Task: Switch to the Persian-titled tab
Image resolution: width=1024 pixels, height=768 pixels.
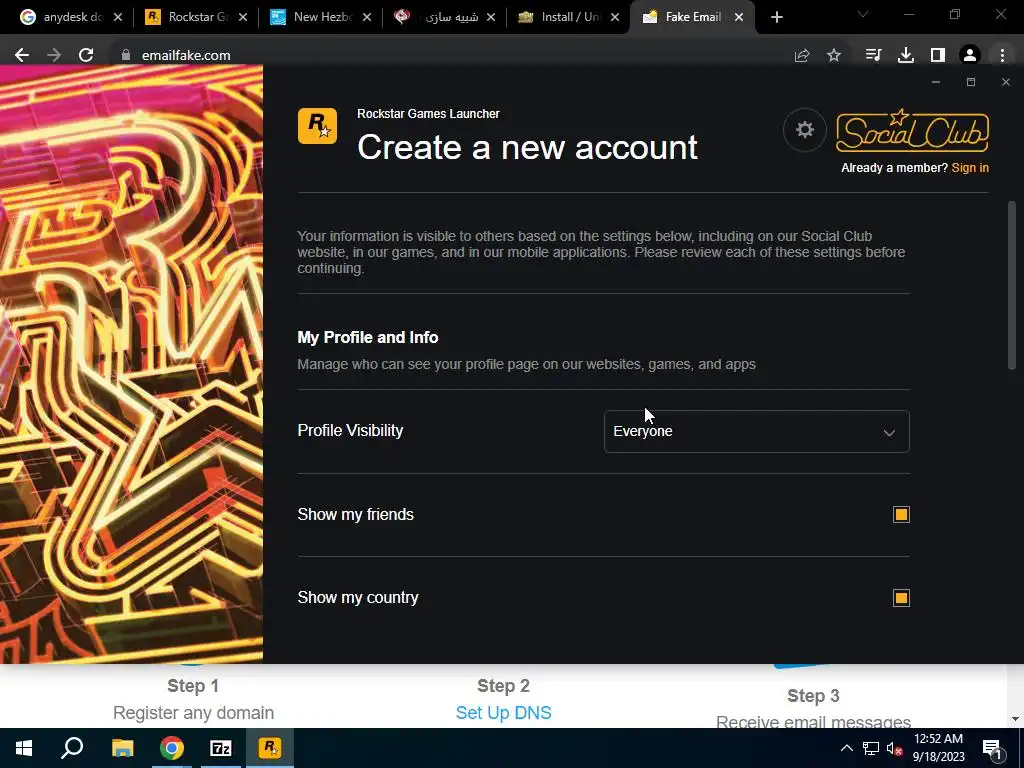Action: [443, 18]
